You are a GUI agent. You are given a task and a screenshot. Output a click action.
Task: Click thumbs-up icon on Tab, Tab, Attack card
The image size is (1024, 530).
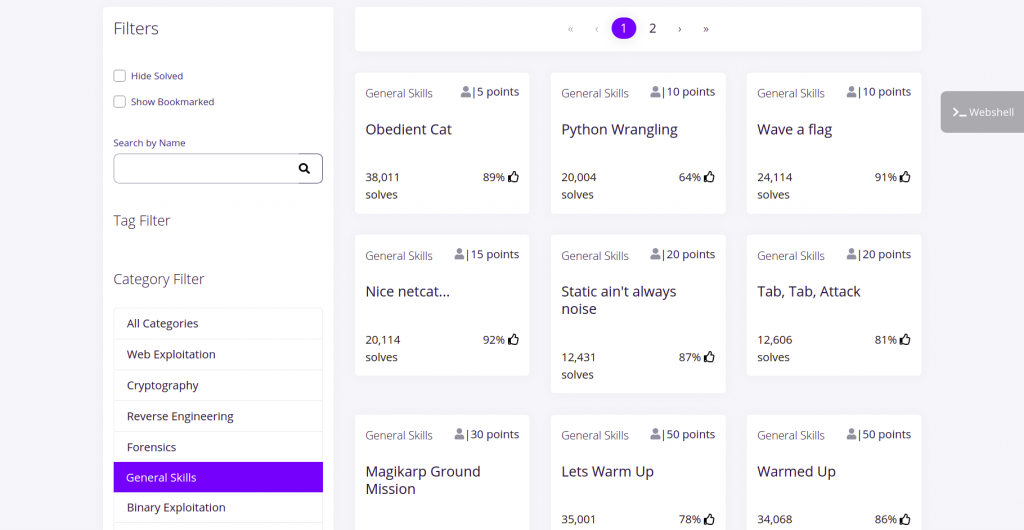pos(906,340)
